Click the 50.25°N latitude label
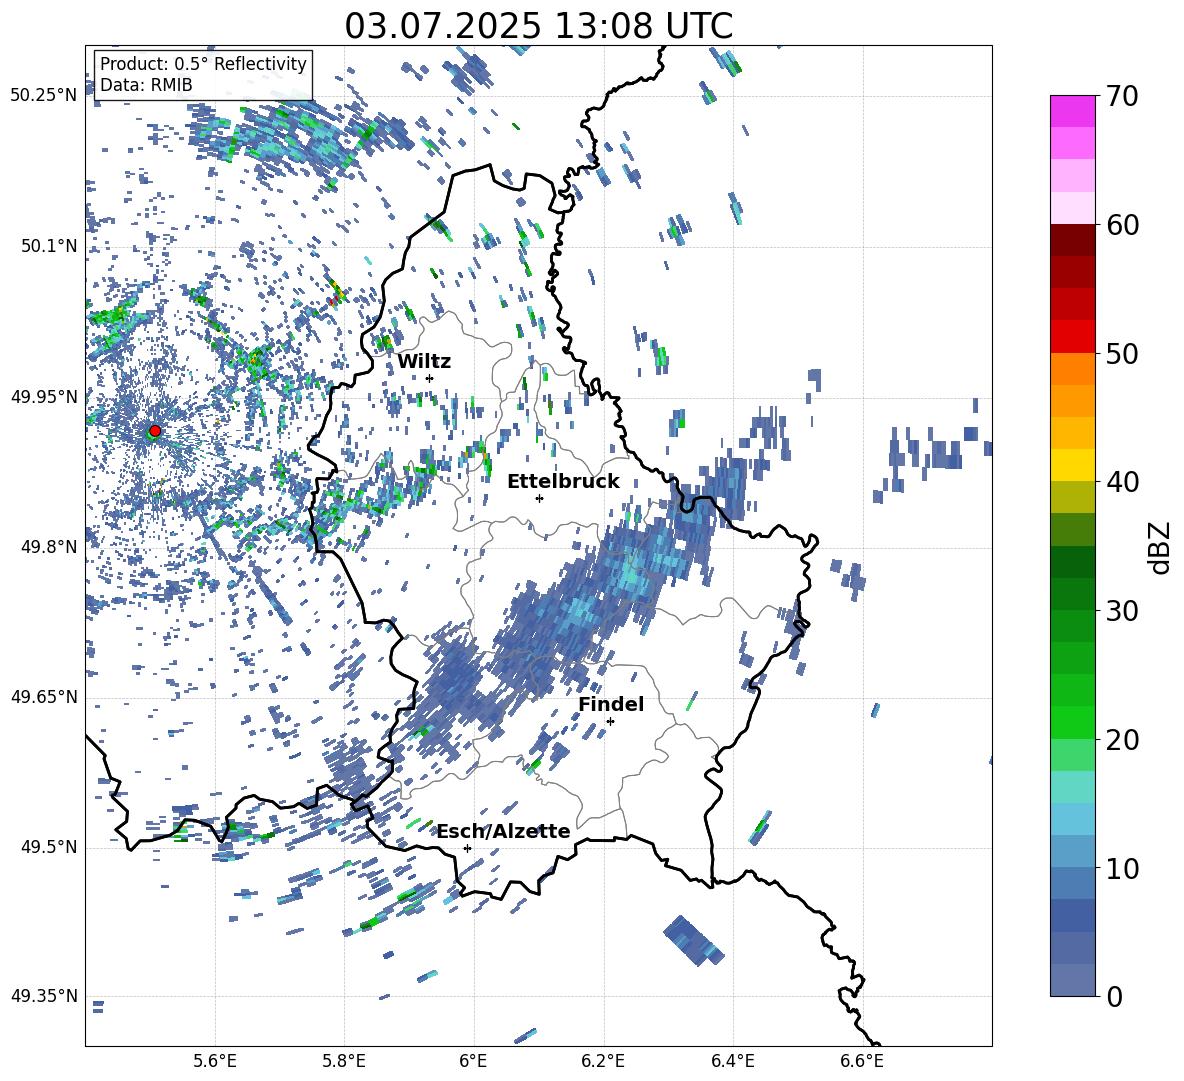The height and width of the screenshot is (1081, 1184). coord(44,96)
